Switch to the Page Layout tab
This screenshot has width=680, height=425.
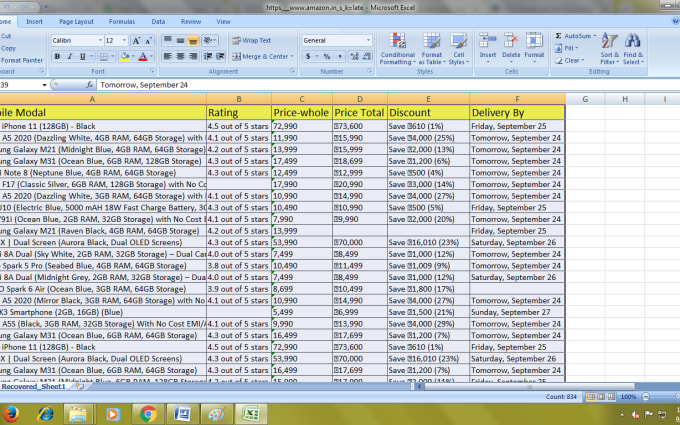coord(76,22)
